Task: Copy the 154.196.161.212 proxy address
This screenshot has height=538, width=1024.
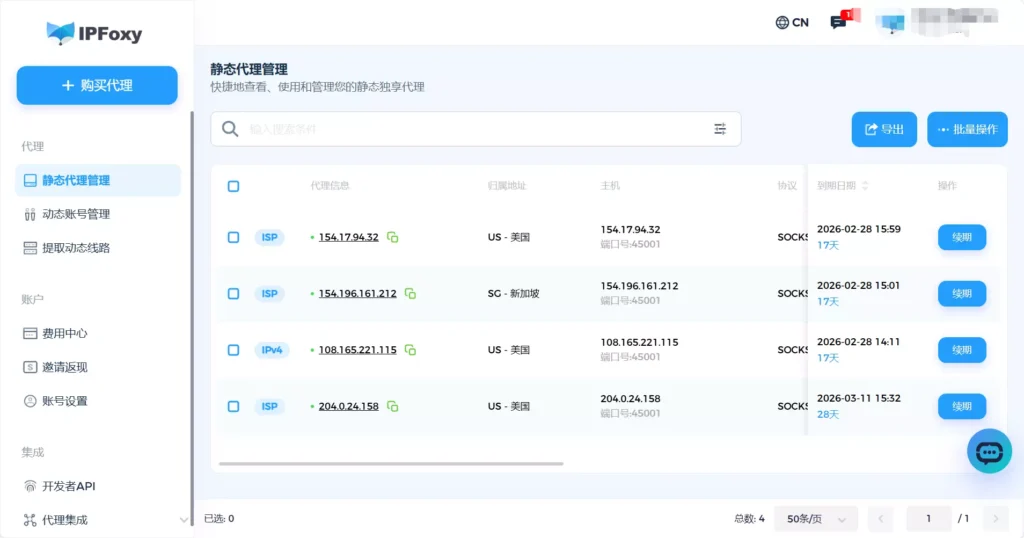Action: coord(410,294)
